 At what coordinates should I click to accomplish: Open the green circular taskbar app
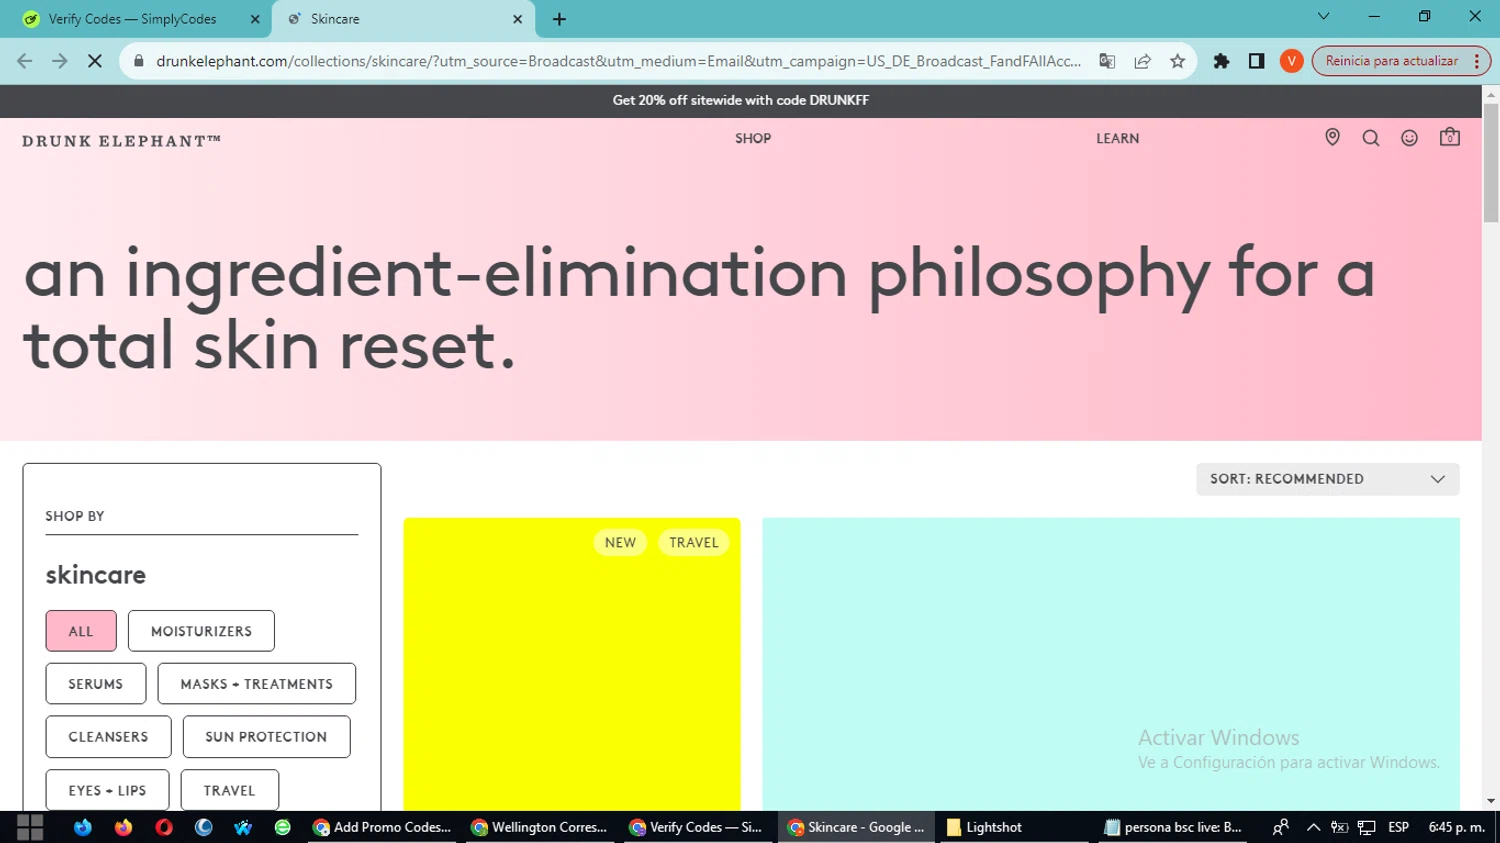click(x=283, y=827)
